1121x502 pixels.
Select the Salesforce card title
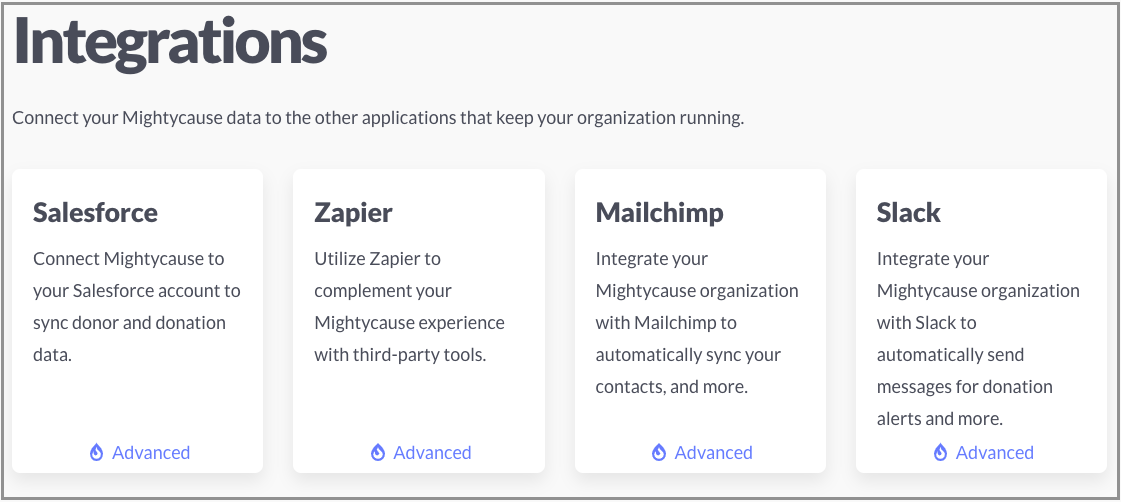pyautogui.click(x=95, y=212)
